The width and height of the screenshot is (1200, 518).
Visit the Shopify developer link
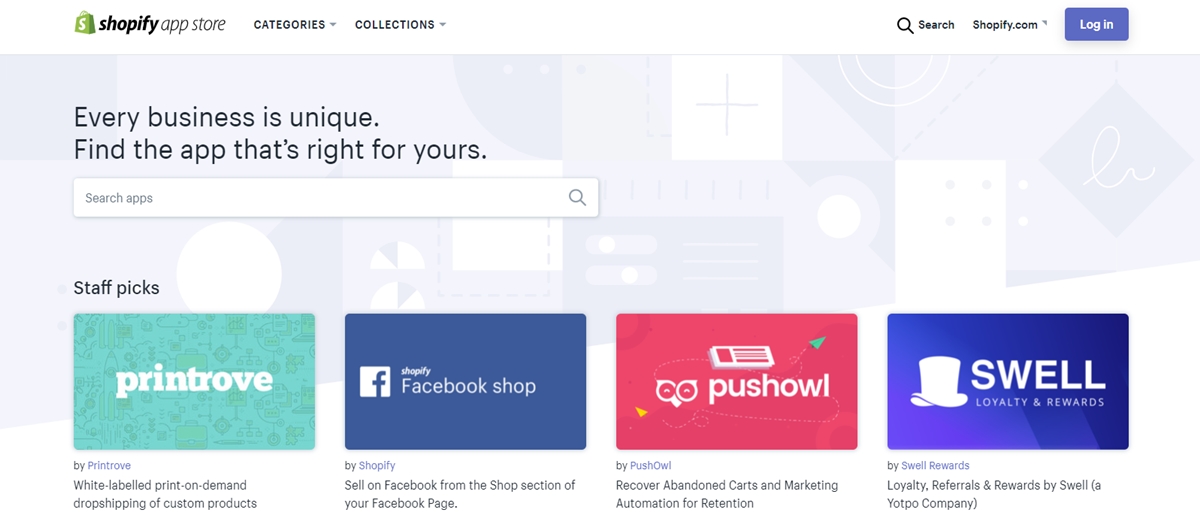click(x=377, y=466)
